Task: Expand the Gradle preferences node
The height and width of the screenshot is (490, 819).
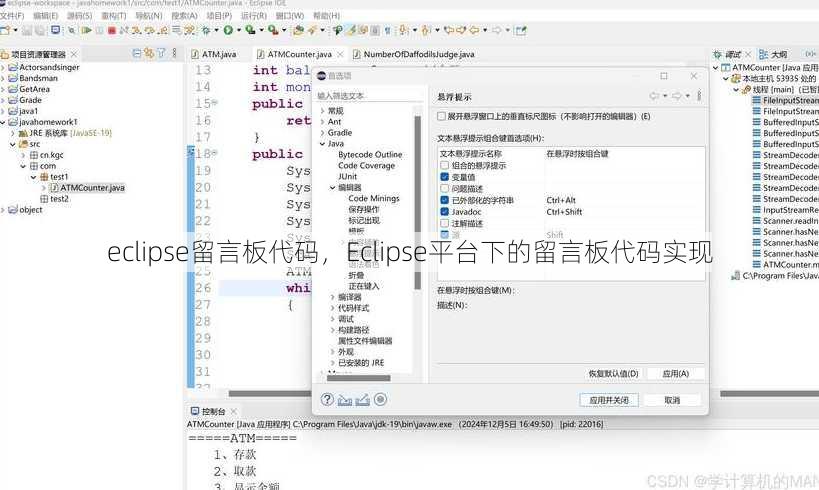Action: [x=322, y=133]
